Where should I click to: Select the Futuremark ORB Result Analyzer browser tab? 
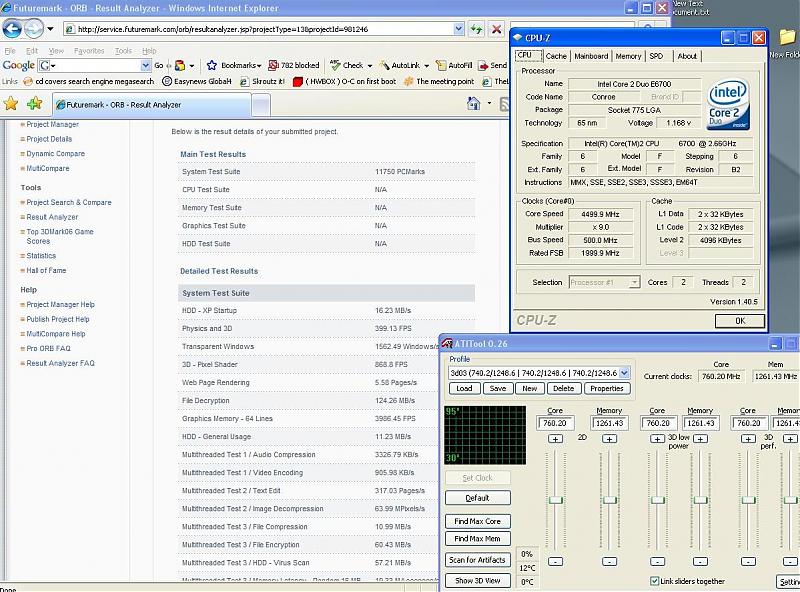click(152, 105)
